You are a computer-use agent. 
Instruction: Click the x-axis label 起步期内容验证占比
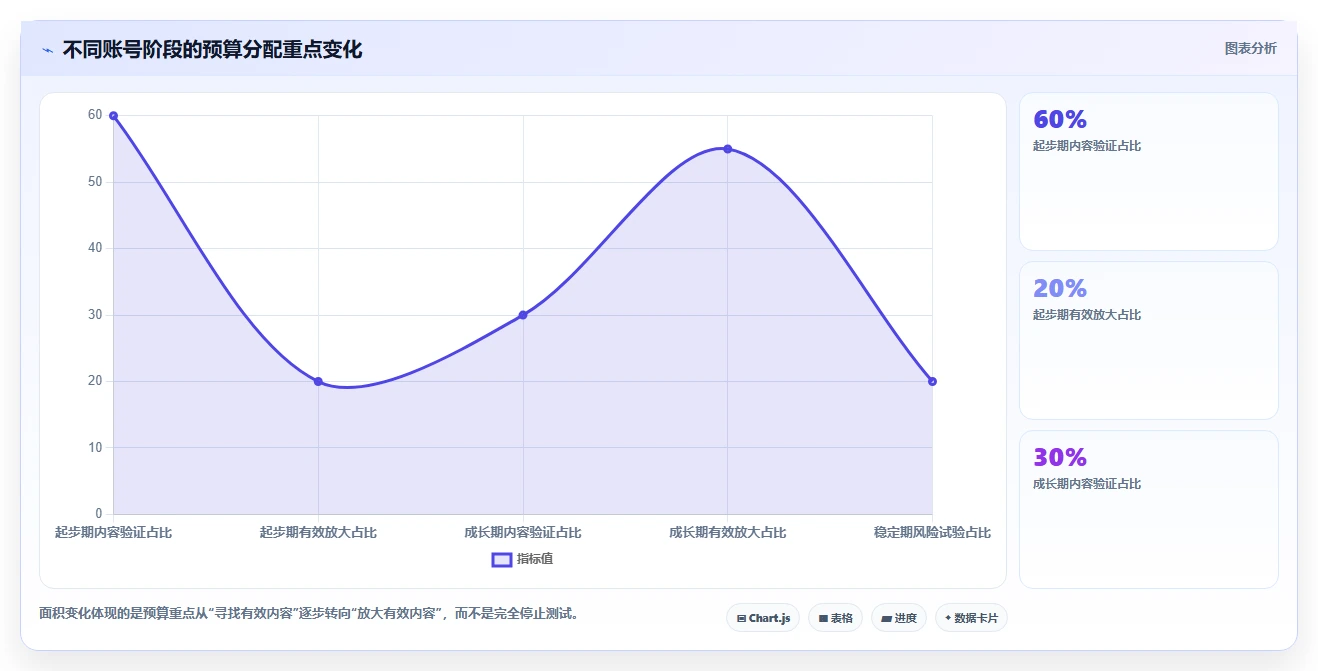coord(113,532)
